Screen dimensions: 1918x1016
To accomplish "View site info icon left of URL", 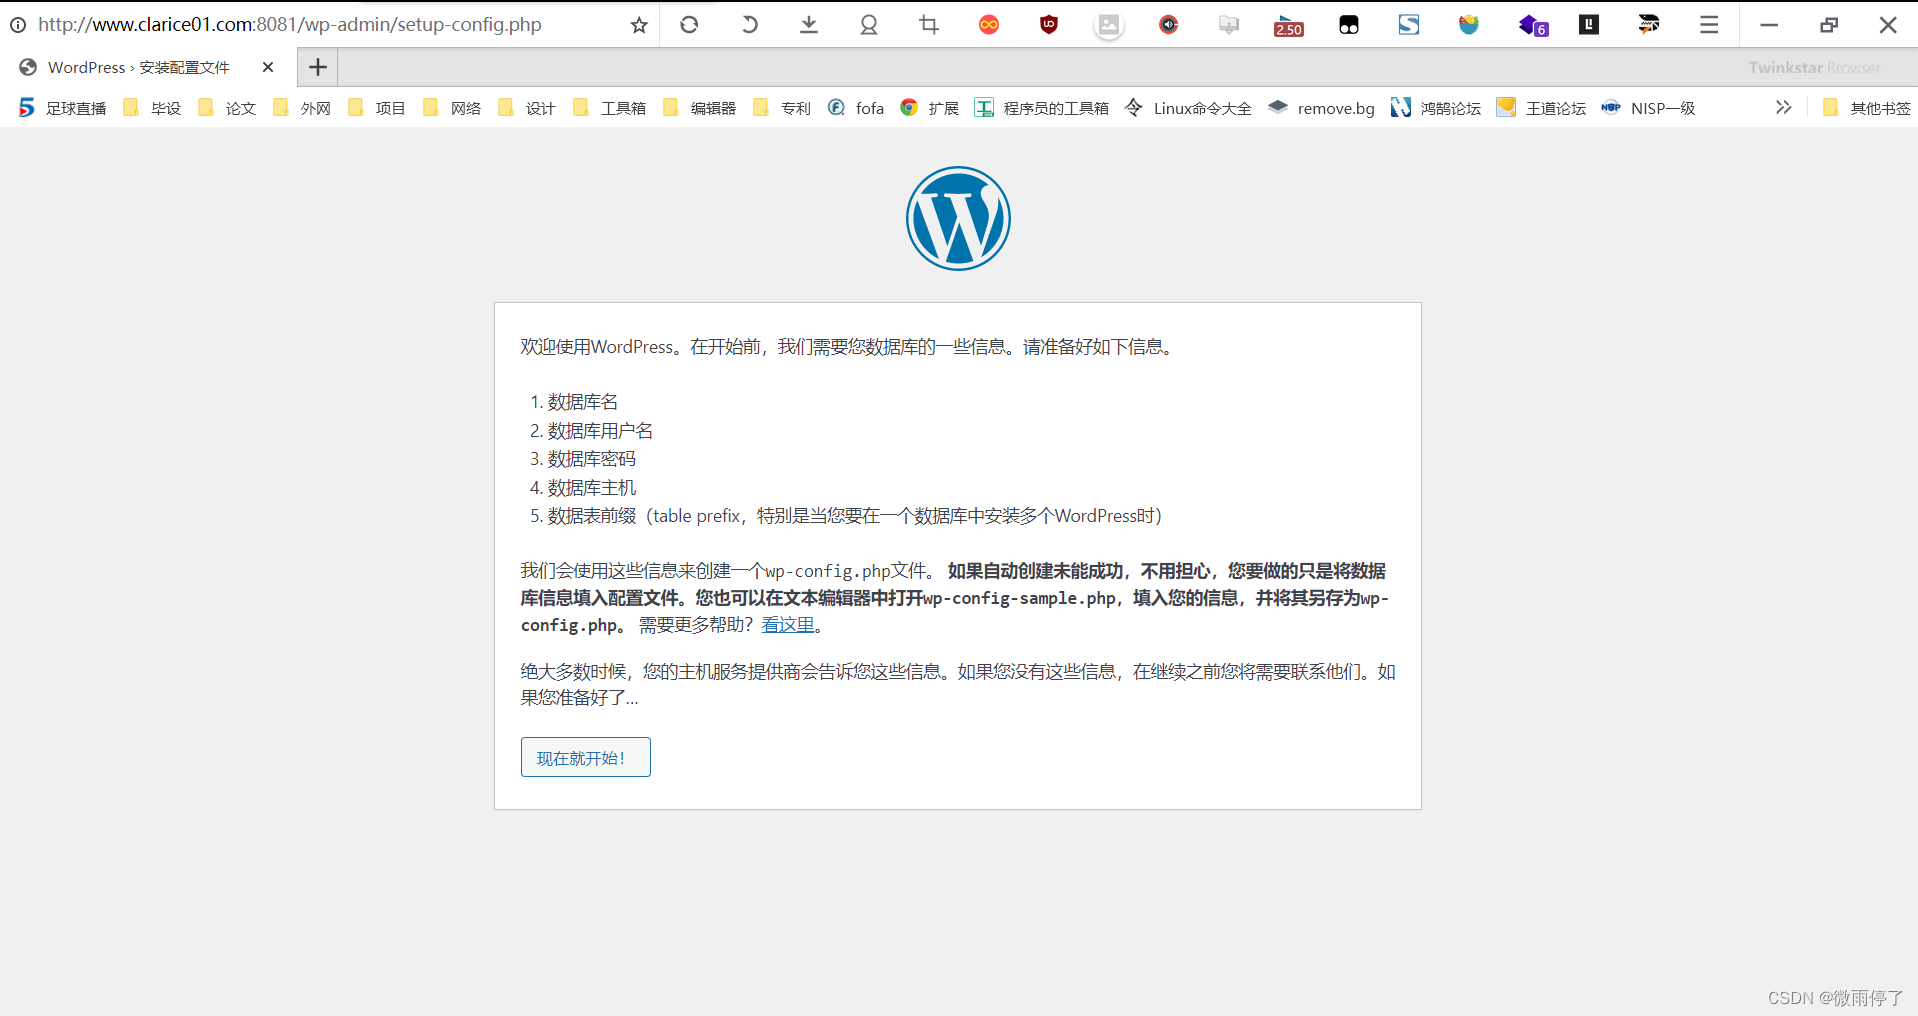I will click(18, 25).
